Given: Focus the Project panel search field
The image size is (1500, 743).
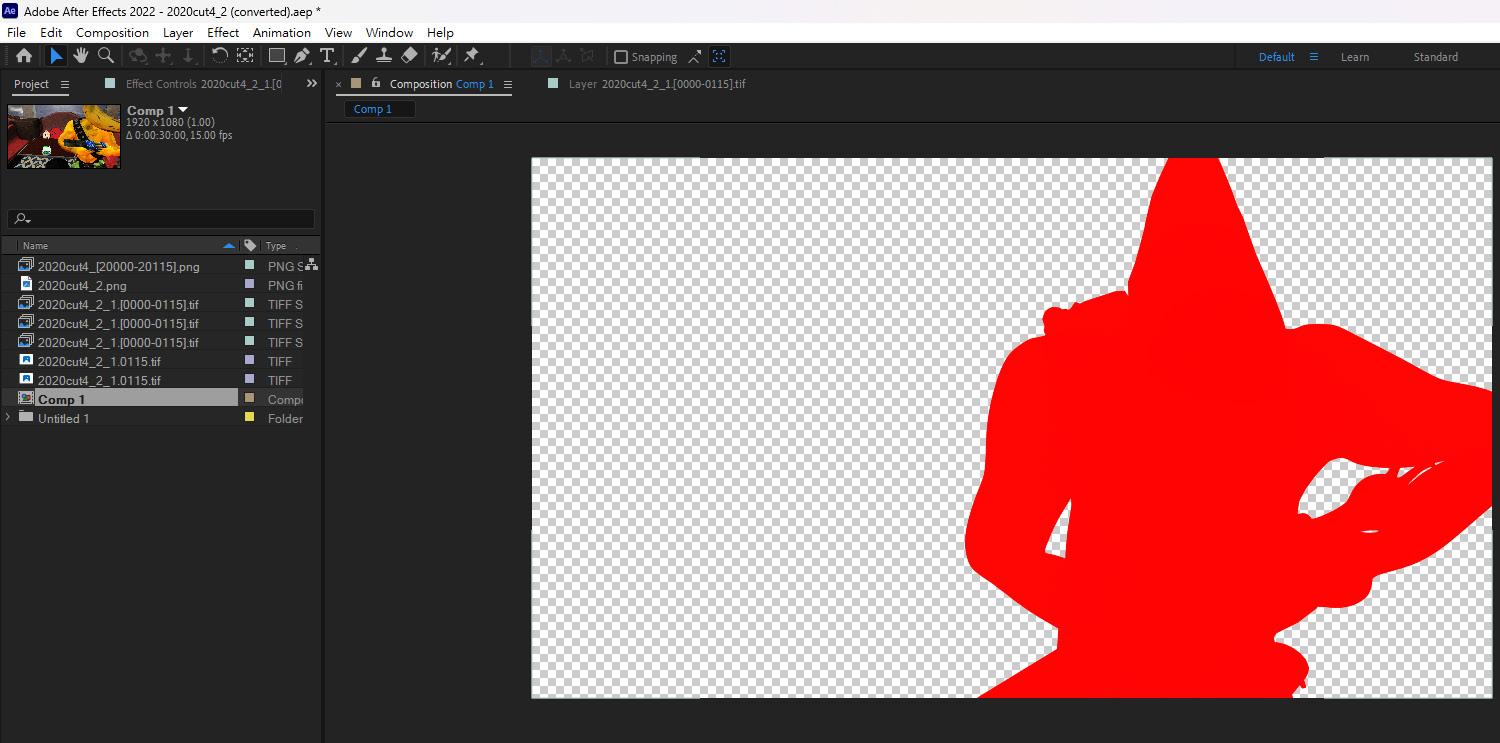Looking at the screenshot, I should pos(161,219).
